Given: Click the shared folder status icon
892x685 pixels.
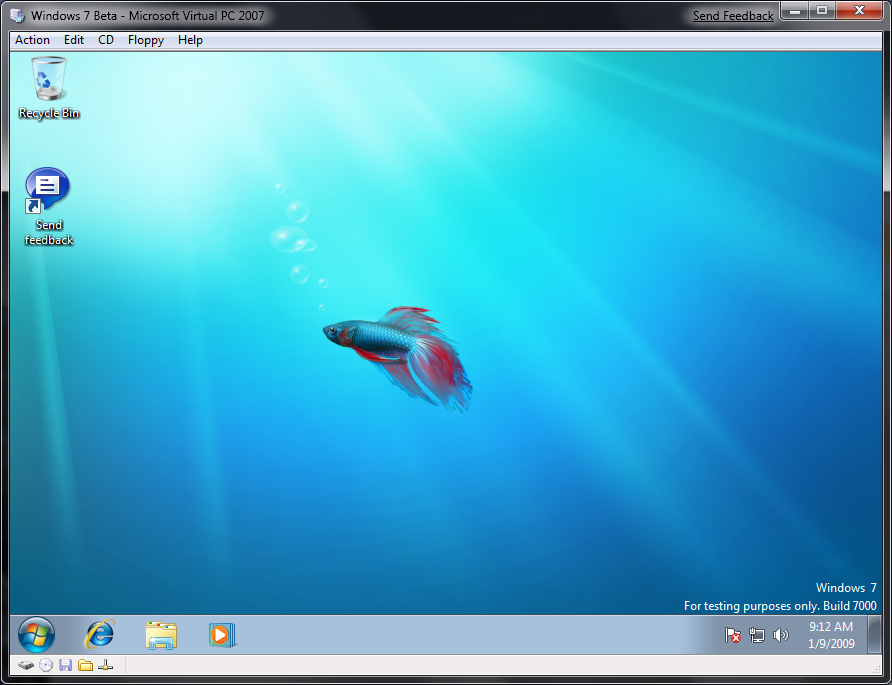Looking at the screenshot, I should point(85,665).
